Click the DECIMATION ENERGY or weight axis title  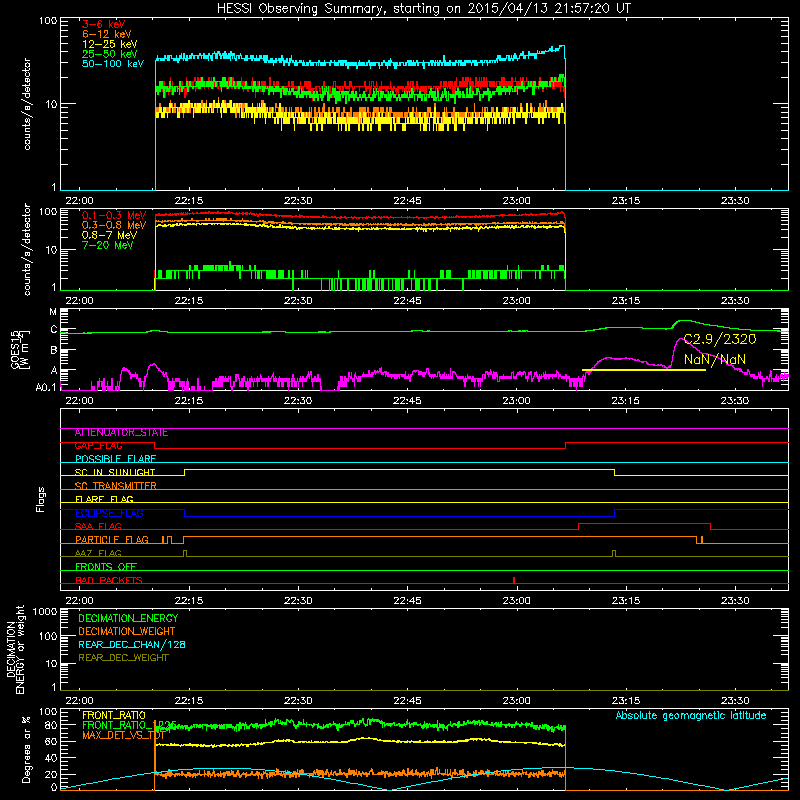coord(15,649)
